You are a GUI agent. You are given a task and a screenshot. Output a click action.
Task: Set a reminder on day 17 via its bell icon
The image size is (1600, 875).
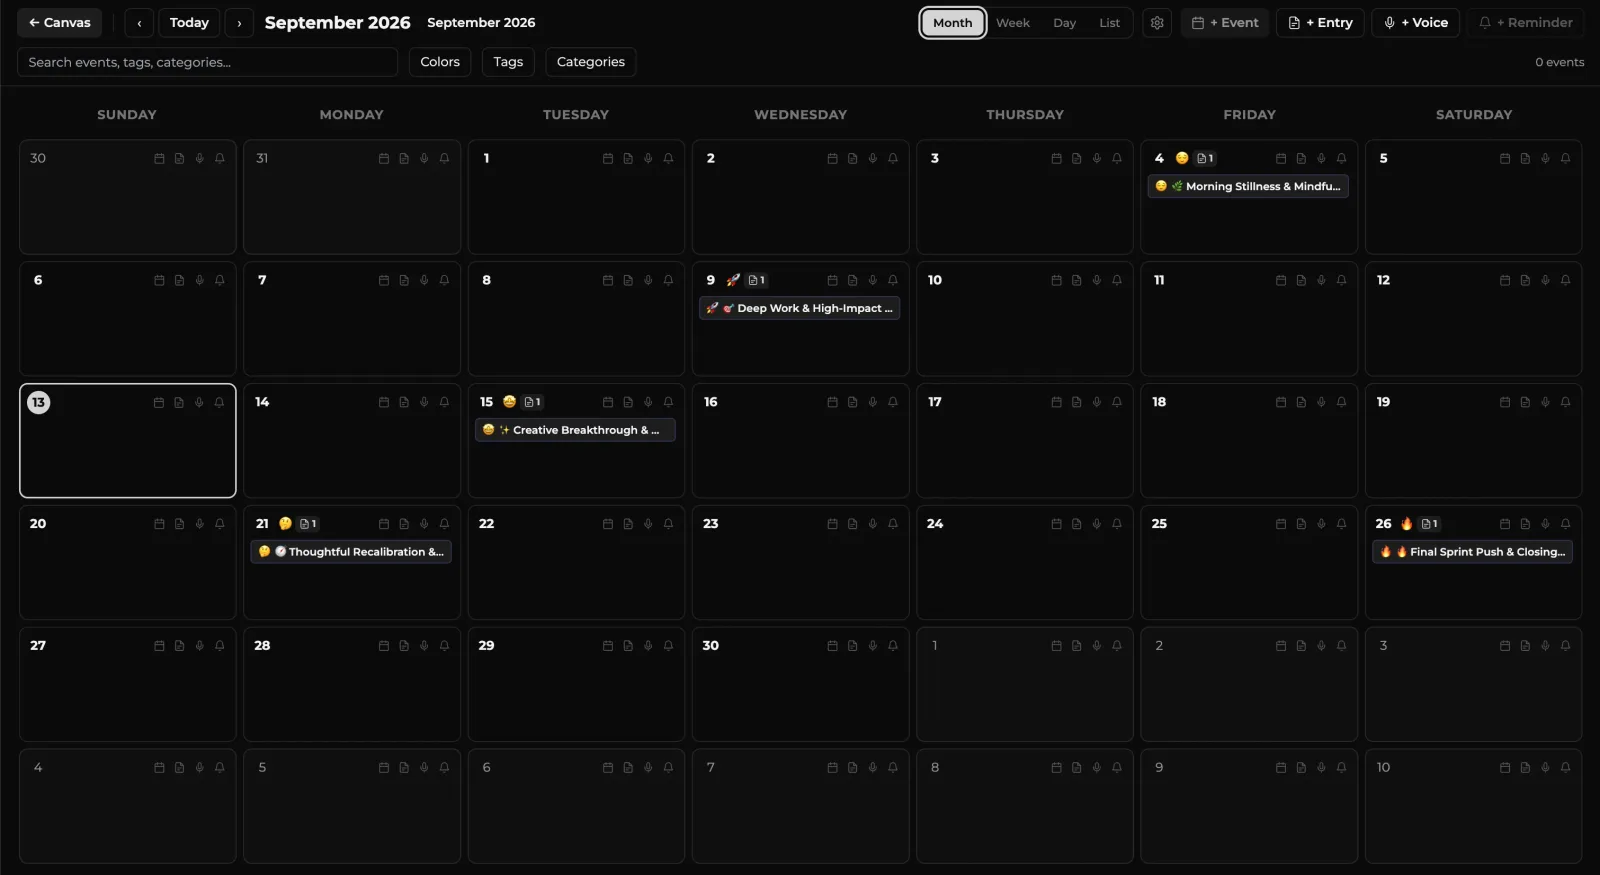(1117, 403)
